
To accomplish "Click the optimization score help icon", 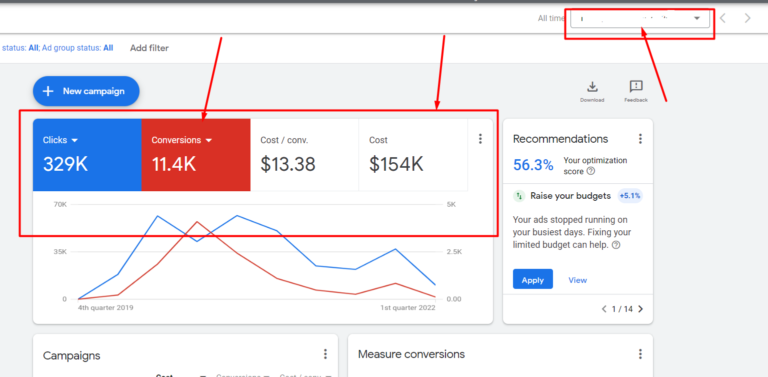I will click(591, 171).
